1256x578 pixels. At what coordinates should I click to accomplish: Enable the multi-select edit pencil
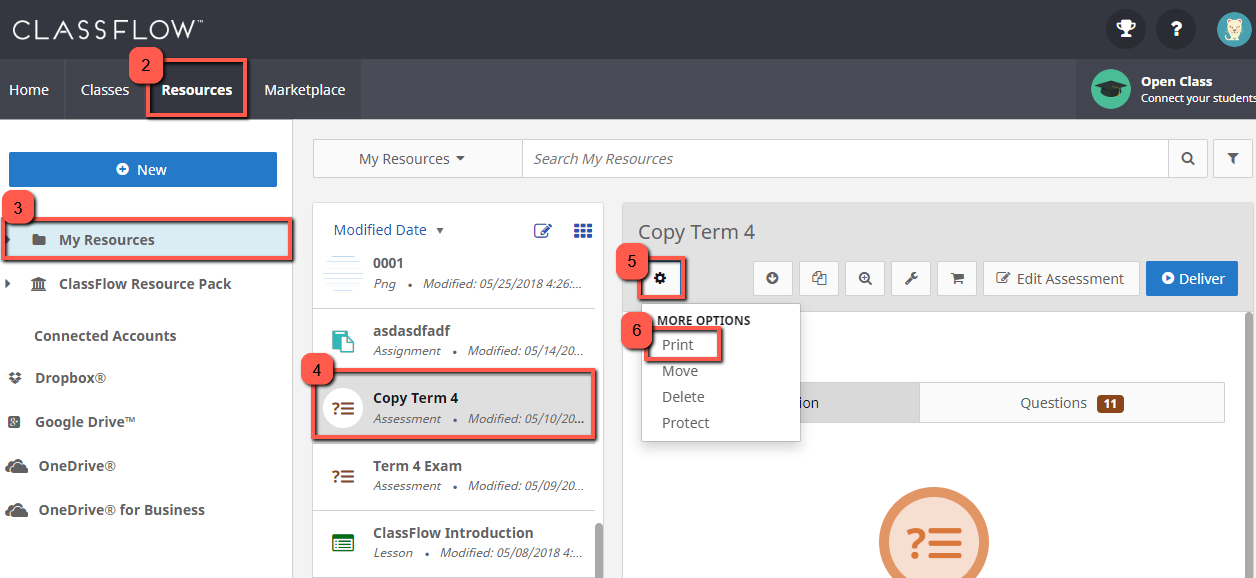543,230
